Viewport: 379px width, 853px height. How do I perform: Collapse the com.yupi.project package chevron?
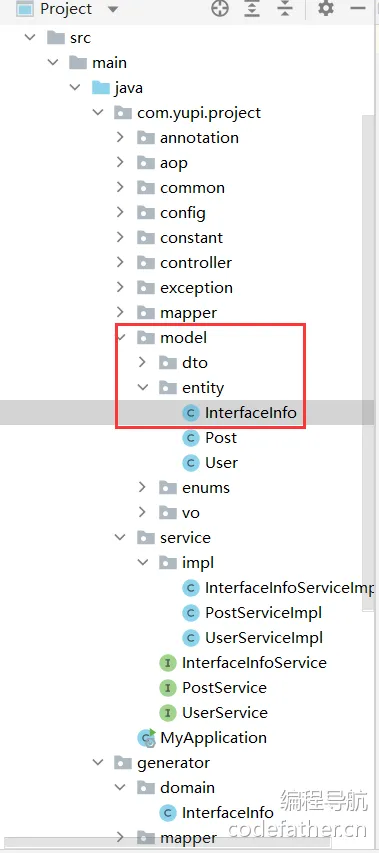click(x=98, y=113)
